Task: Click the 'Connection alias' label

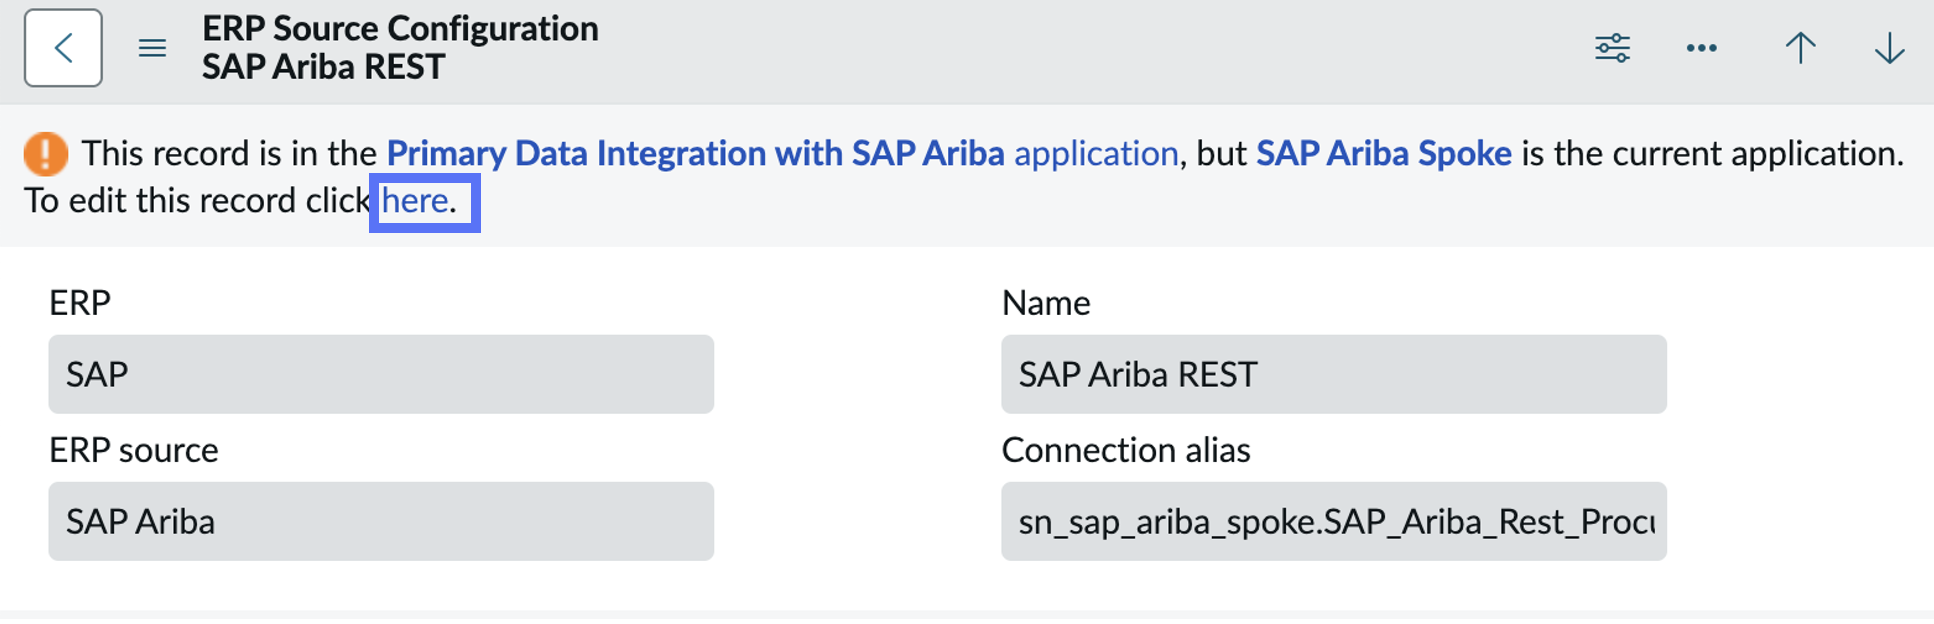Action: (x=1126, y=450)
